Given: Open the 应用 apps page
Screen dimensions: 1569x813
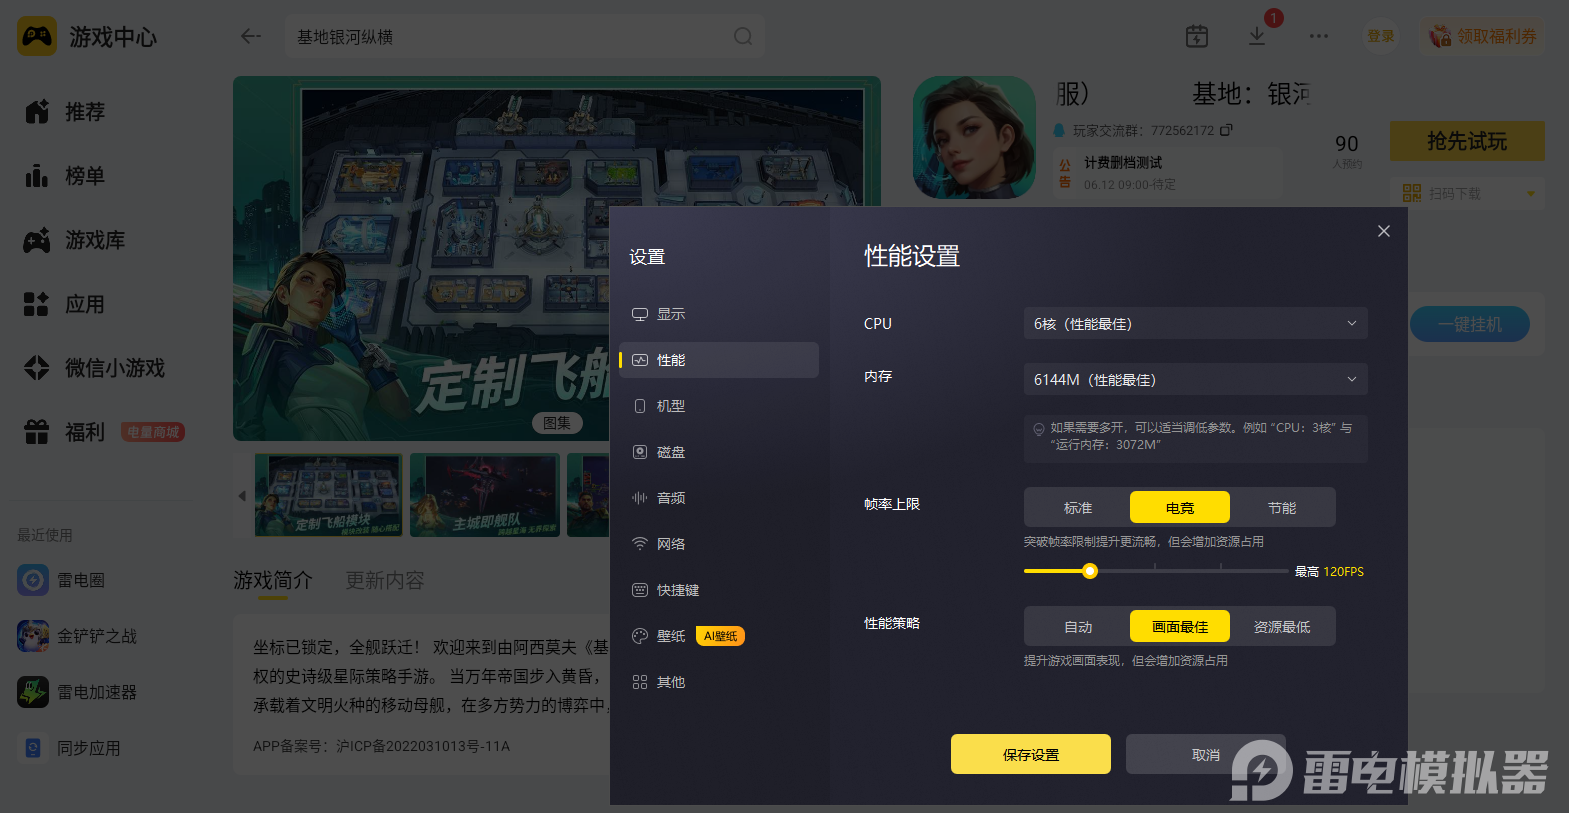Looking at the screenshot, I should (66, 304).
